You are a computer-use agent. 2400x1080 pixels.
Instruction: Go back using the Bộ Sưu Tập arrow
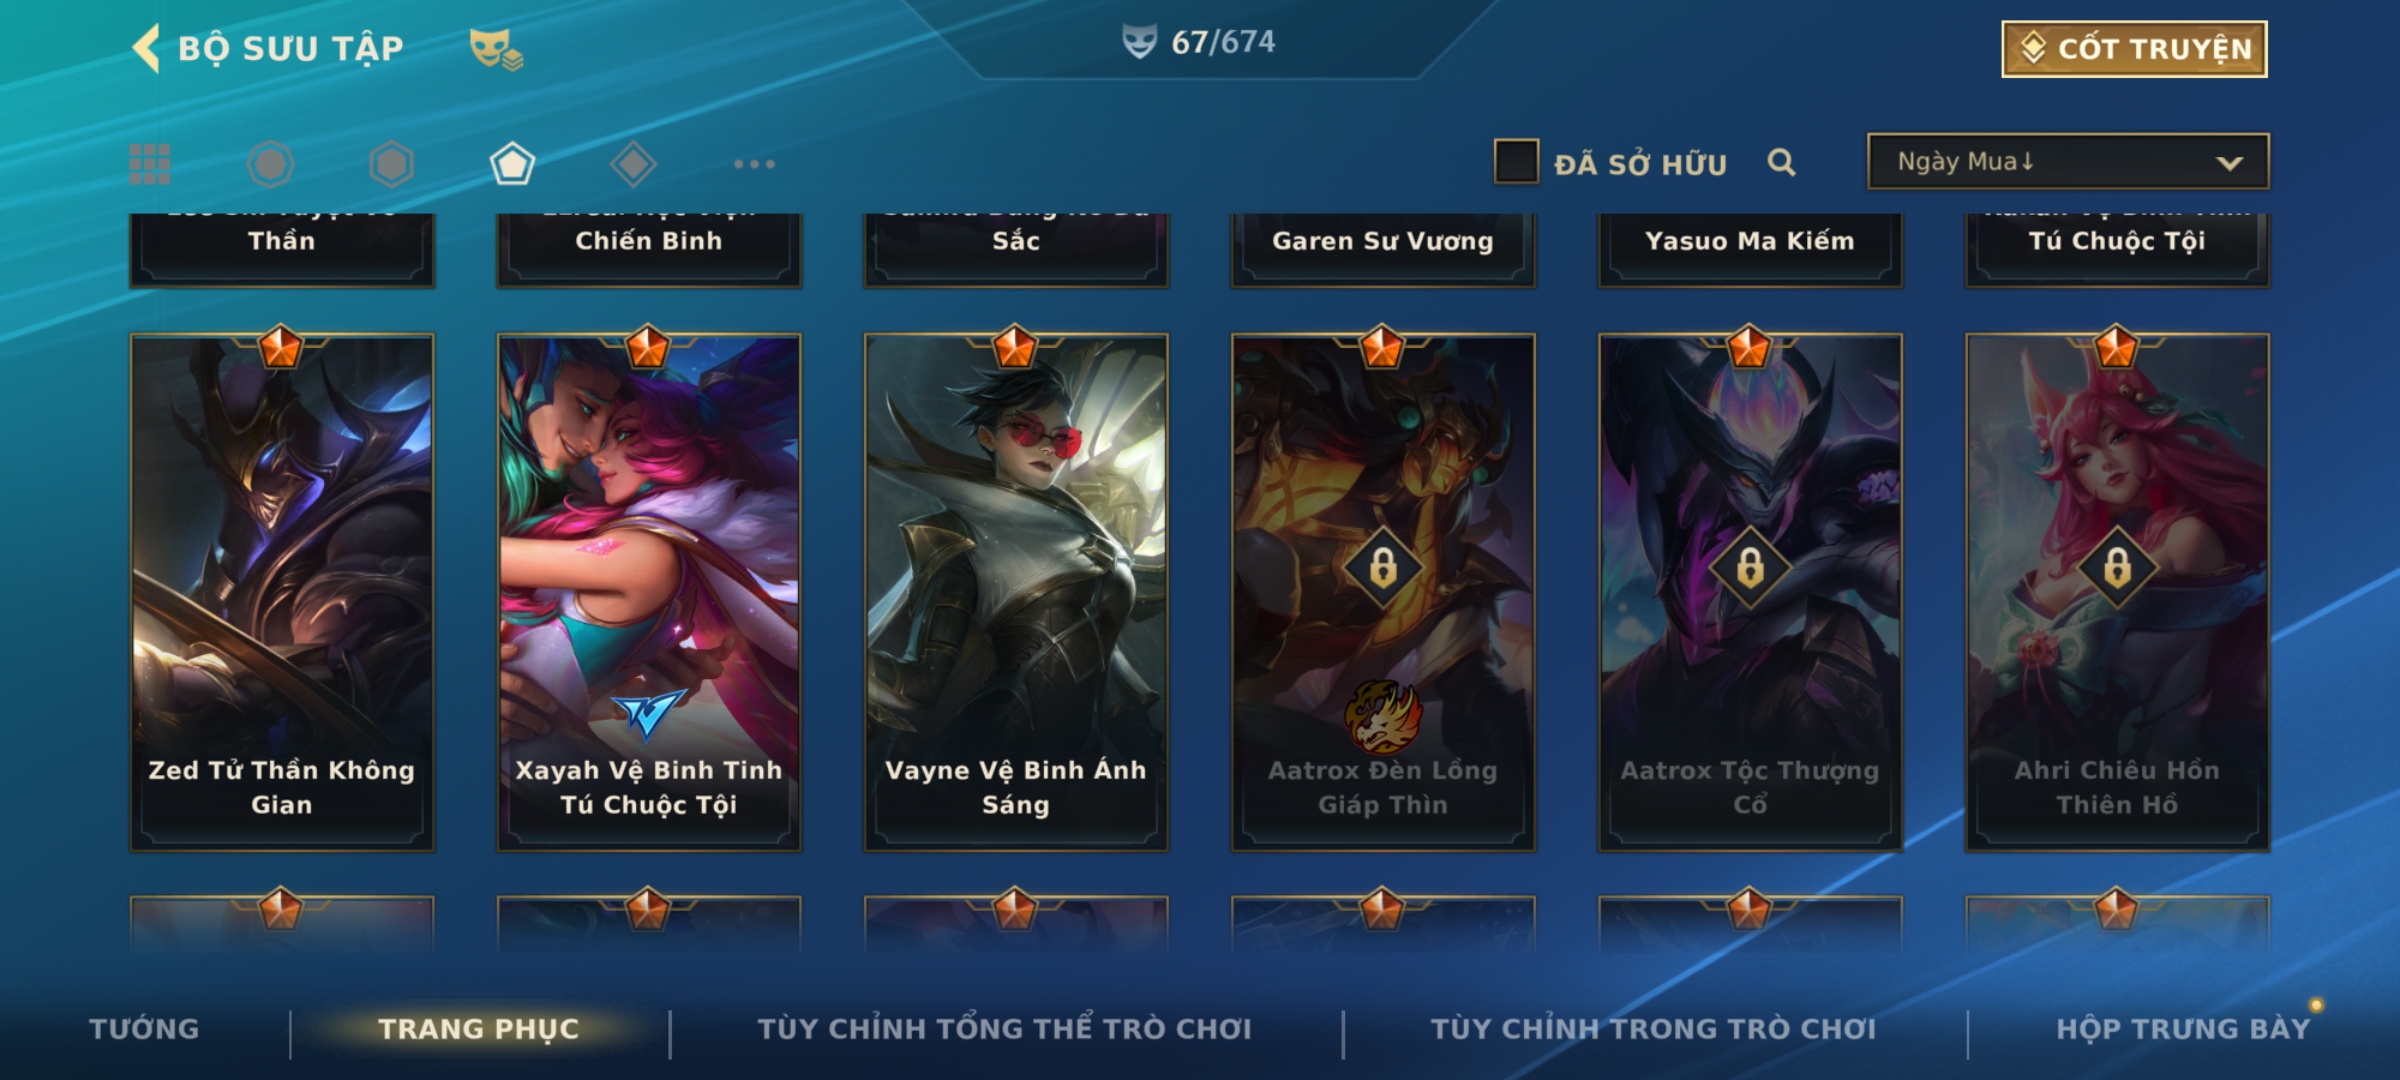(x=147, y=48)
